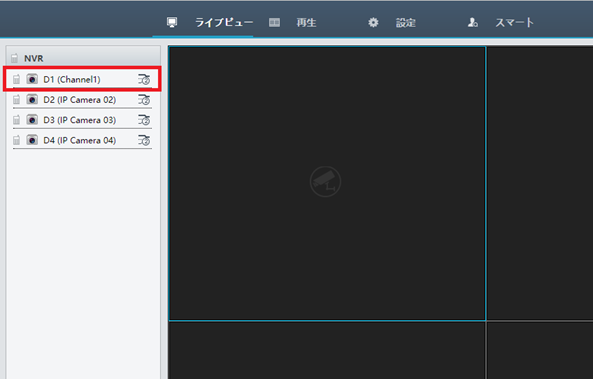Image resolution: width=593 pixels, height=379 pixels.
Task: Click the camera icon for D3
Action: 32,120
